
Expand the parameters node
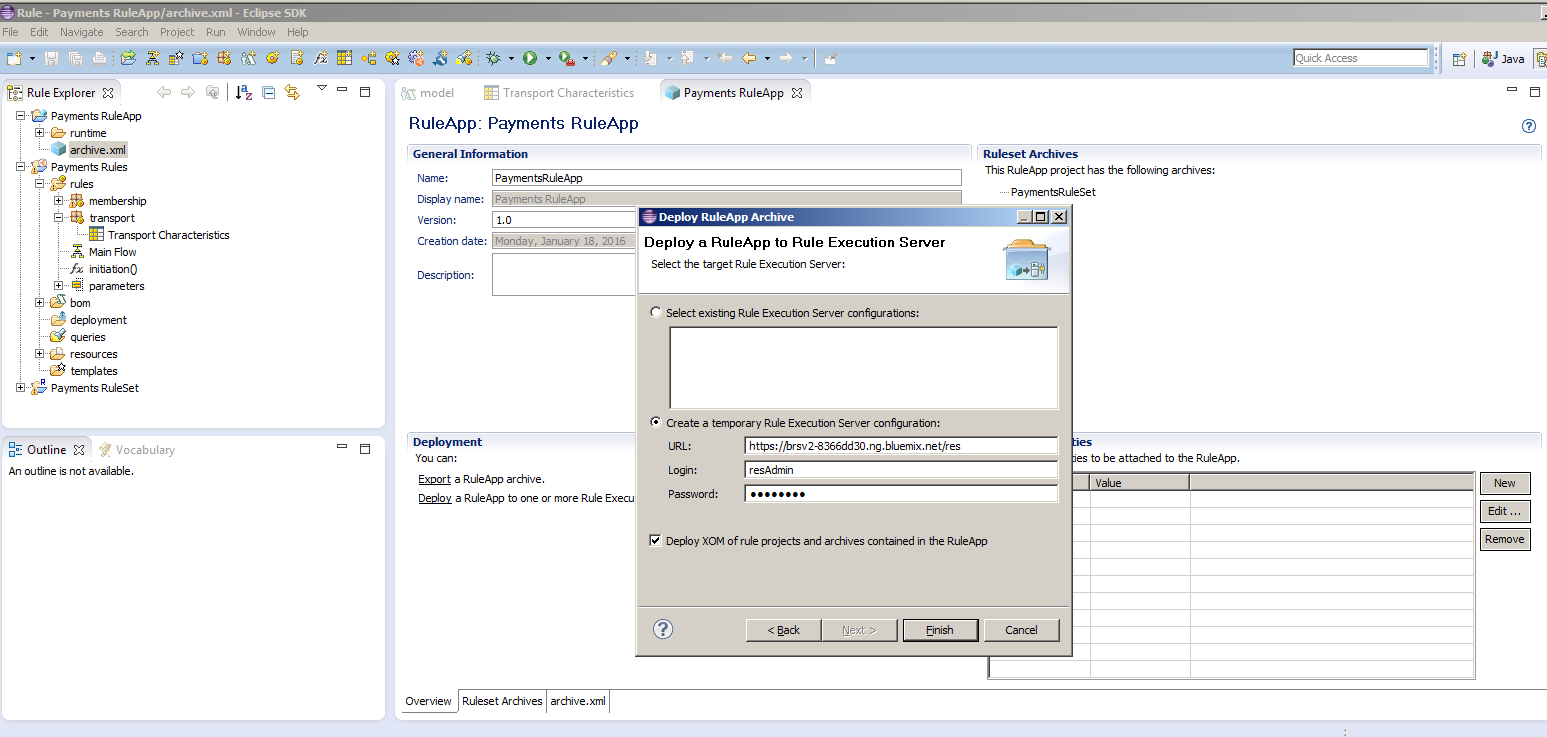pyautogui.click(x=59, y=286)
